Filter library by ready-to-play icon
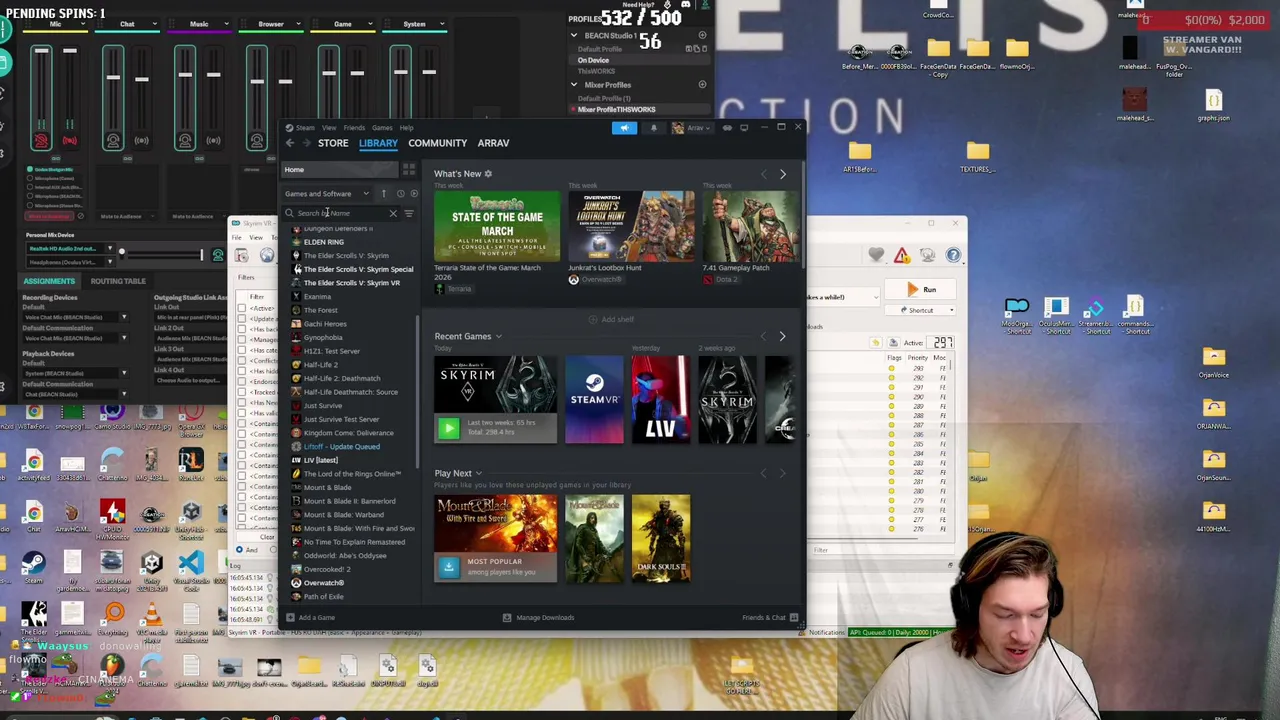 coord(414,194)
